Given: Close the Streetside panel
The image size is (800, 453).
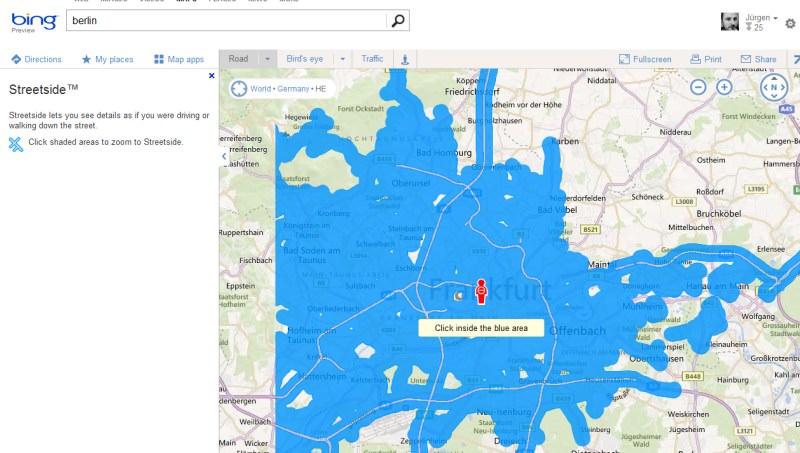Looking at the screenshot, I should click(212, 76).
